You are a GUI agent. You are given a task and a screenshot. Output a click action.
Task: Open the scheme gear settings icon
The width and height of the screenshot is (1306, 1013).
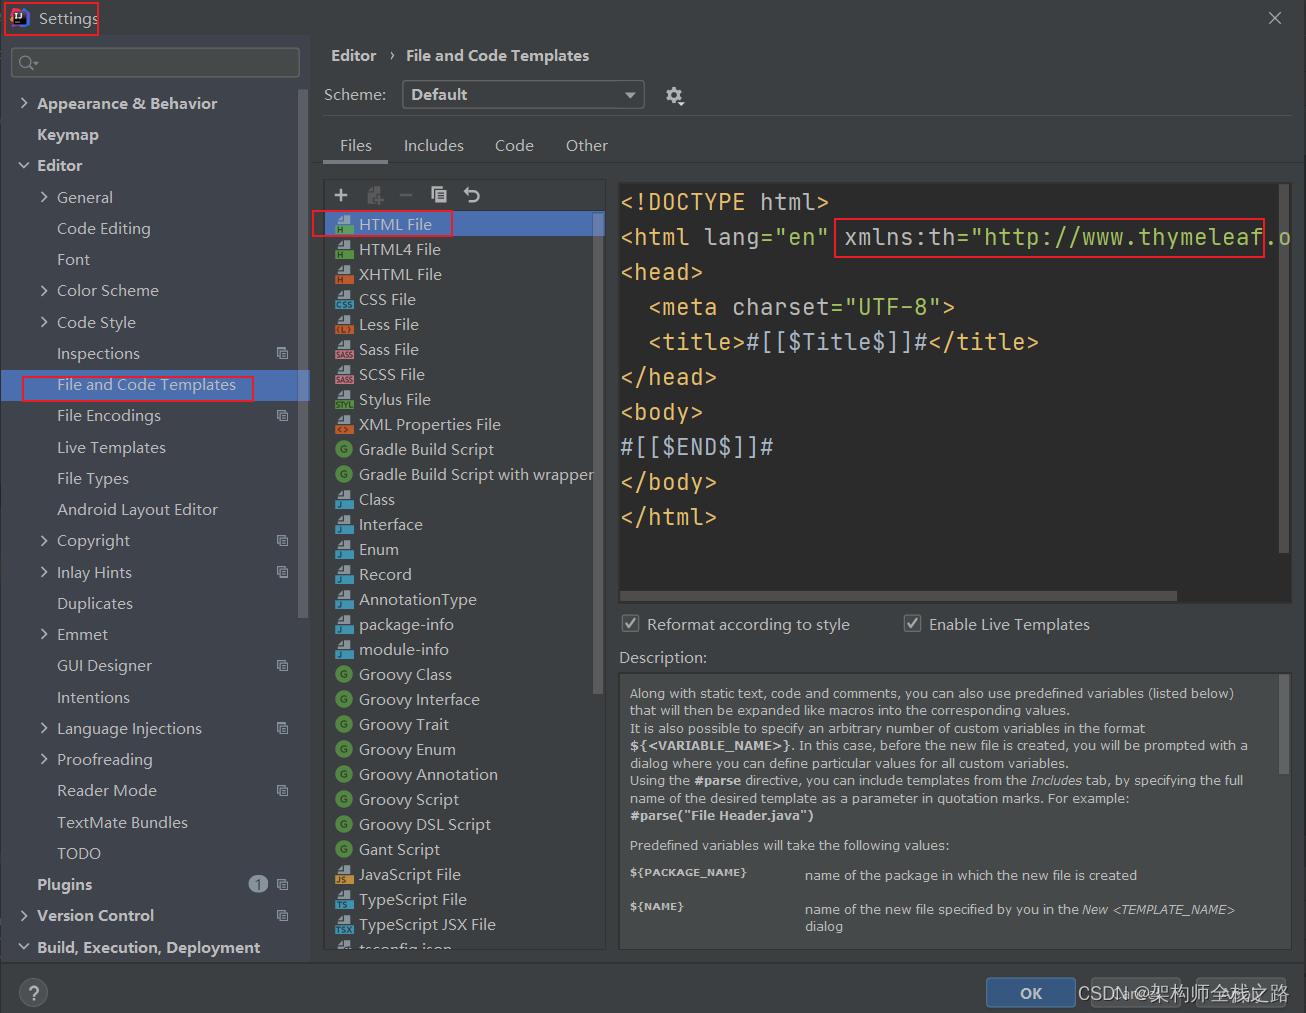click(674, 95)
